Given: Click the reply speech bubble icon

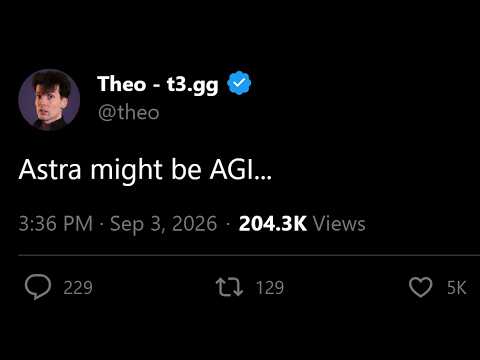Looking at the screenshot, I should [x=38, y=286].
